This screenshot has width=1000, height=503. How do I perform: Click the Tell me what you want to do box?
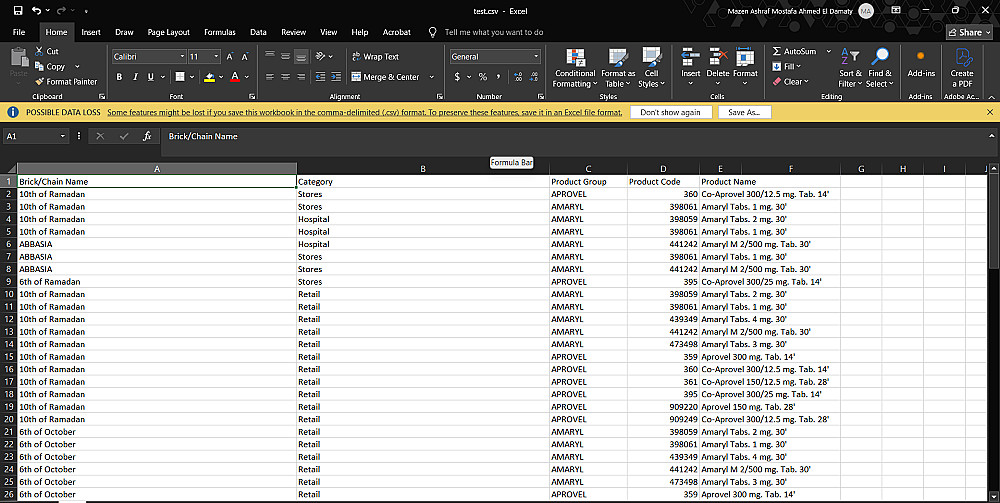click(x=494, y=32)
